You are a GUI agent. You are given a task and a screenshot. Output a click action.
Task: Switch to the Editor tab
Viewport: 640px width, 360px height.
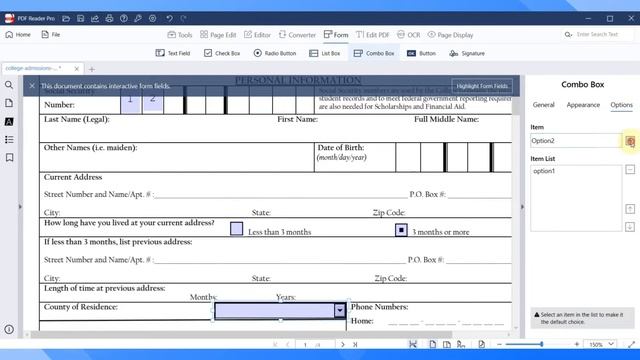click(257, 35)
